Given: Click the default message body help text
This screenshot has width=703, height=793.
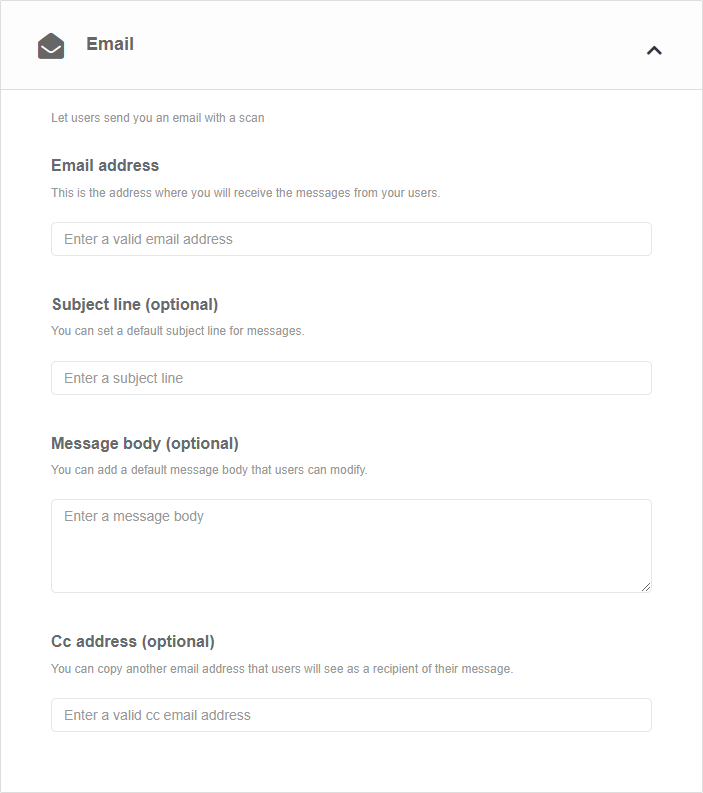Looking at the screenshot, I should coord(209,469).
